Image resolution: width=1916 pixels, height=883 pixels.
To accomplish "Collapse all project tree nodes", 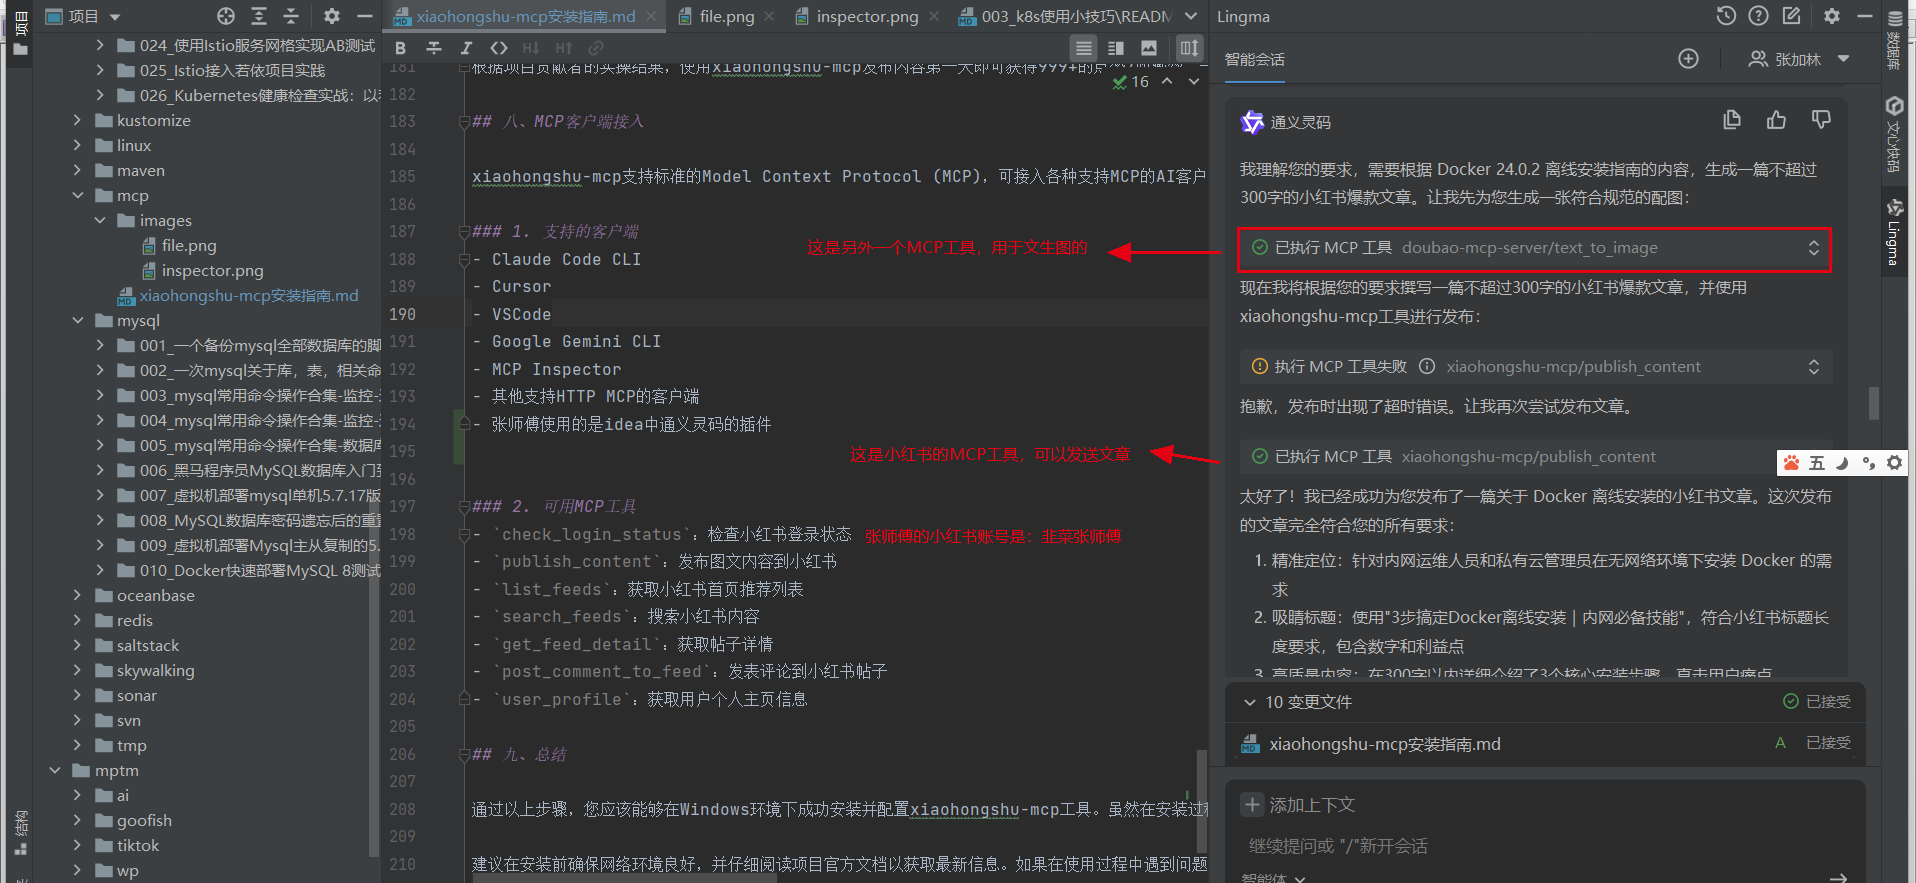I will (291, 16).
